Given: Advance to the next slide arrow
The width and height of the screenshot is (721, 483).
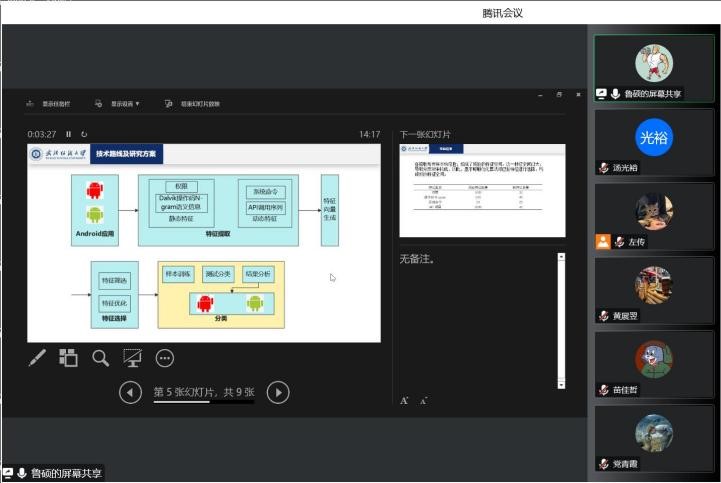Looking at the screenshot, I should pos(279,393).
